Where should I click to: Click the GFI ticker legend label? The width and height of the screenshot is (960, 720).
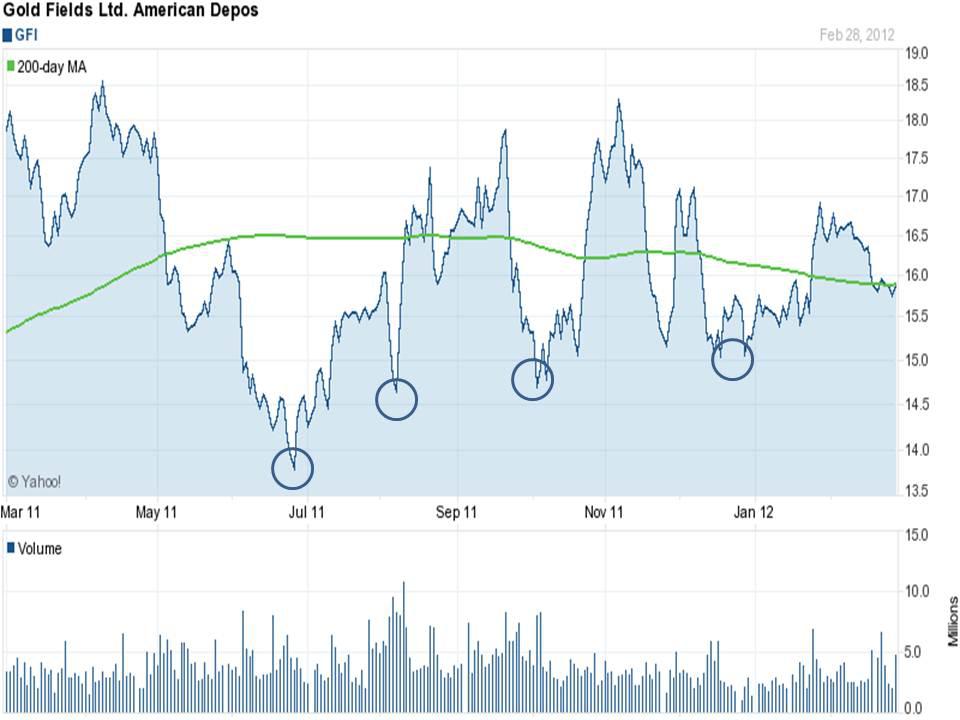[x=26, y=35]
